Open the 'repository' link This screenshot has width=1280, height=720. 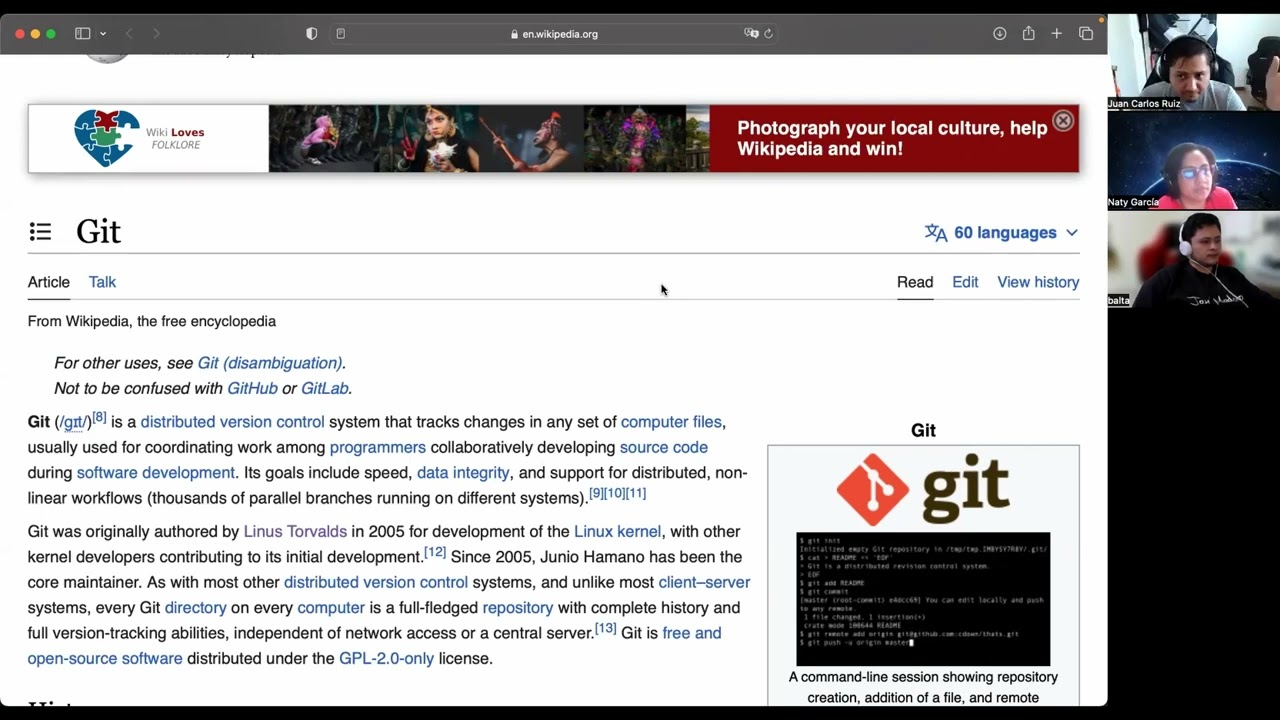point(518,607)
